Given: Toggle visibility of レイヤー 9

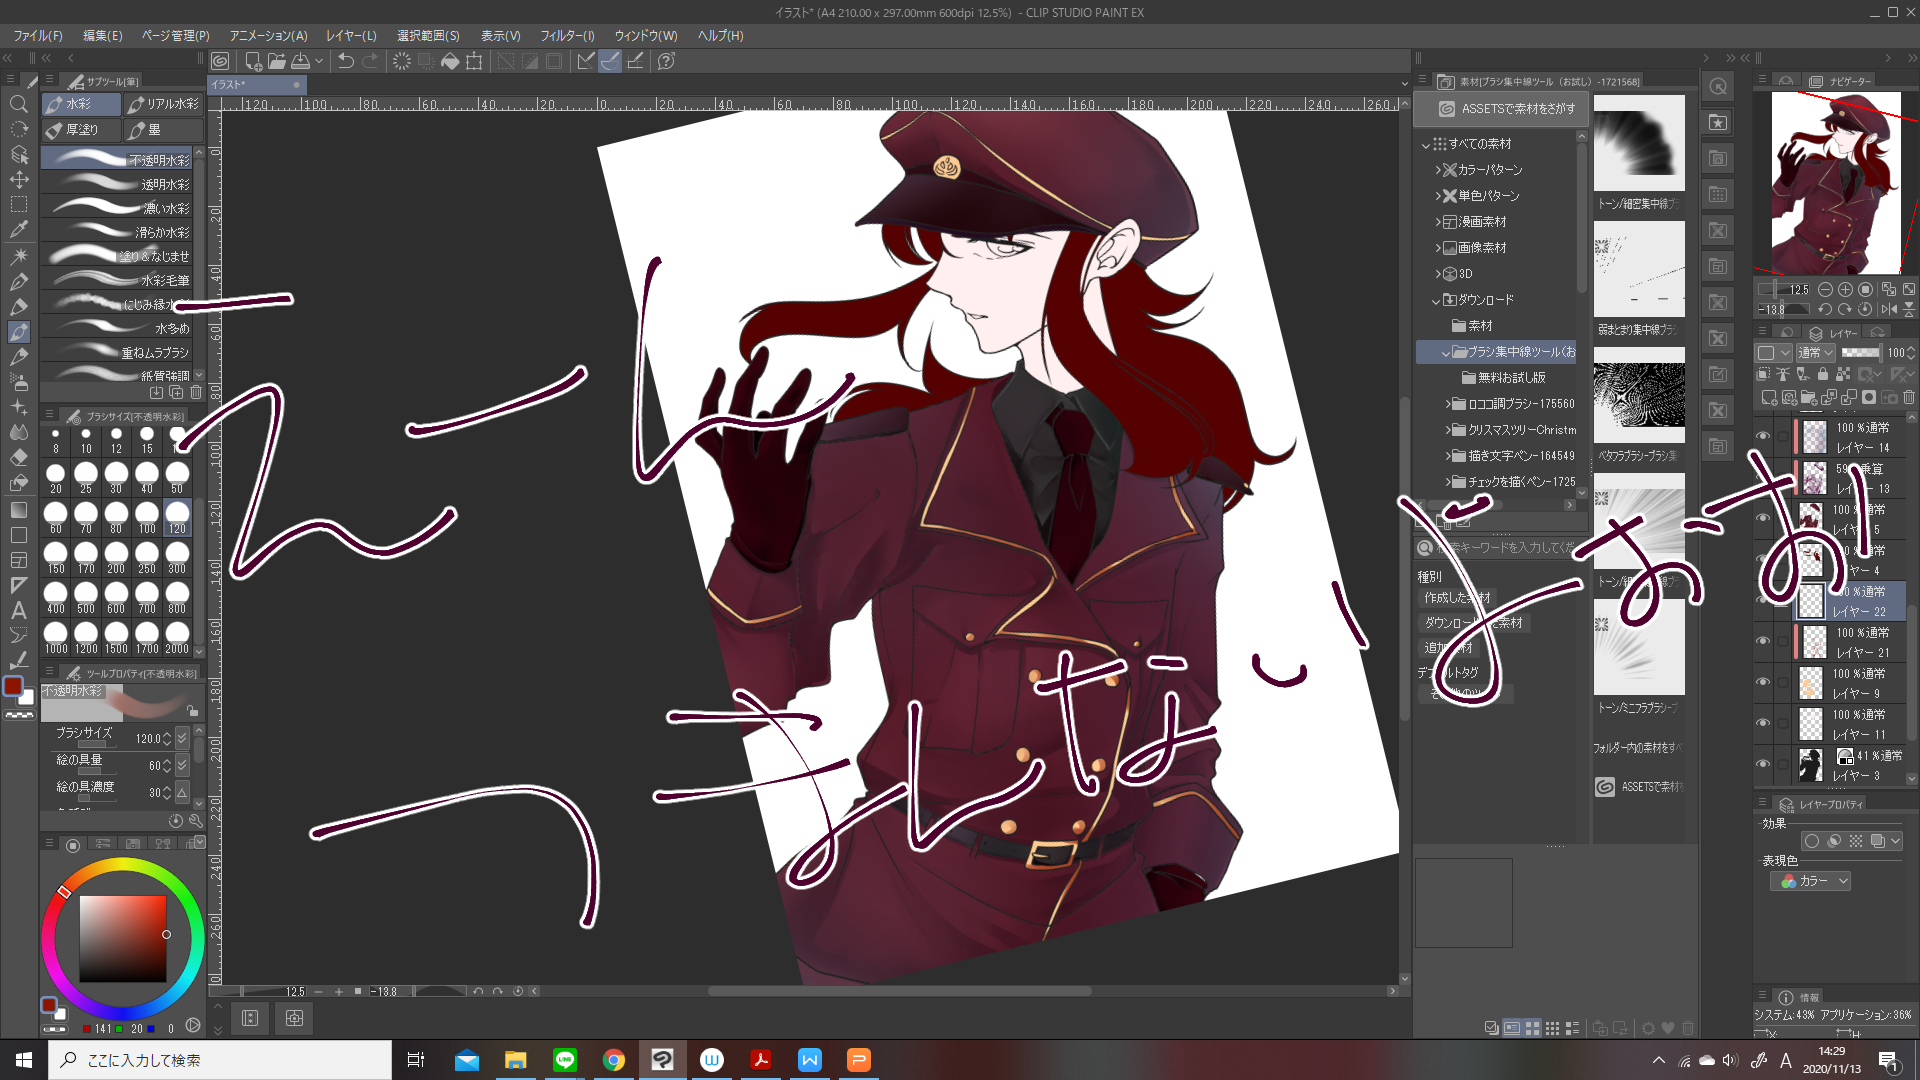Looking at the screenshot, I should coord(1763,682).
